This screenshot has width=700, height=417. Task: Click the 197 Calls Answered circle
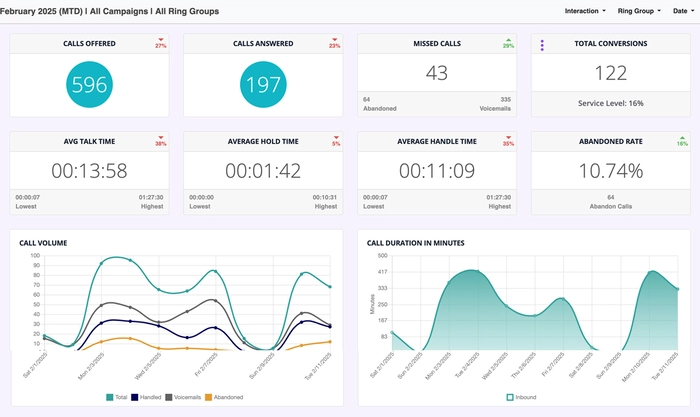263,84
